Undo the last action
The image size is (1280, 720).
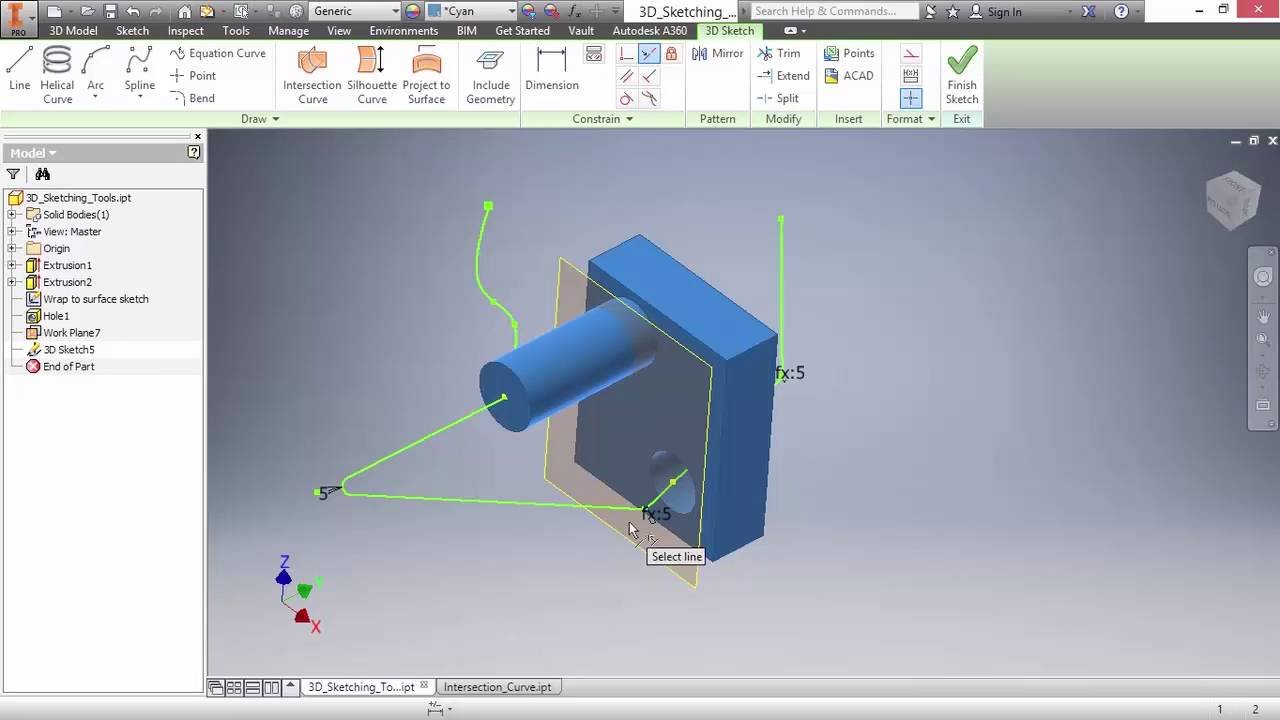[133, 12]
